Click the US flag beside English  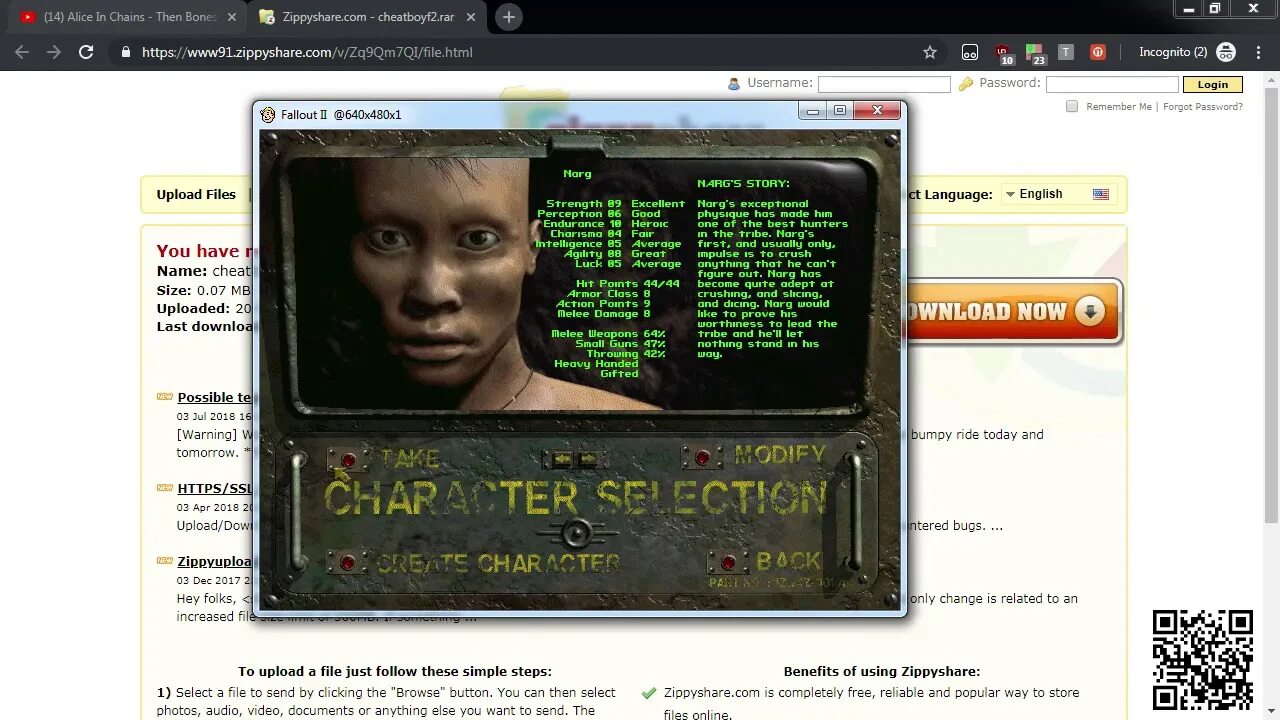click(1101, 194)
